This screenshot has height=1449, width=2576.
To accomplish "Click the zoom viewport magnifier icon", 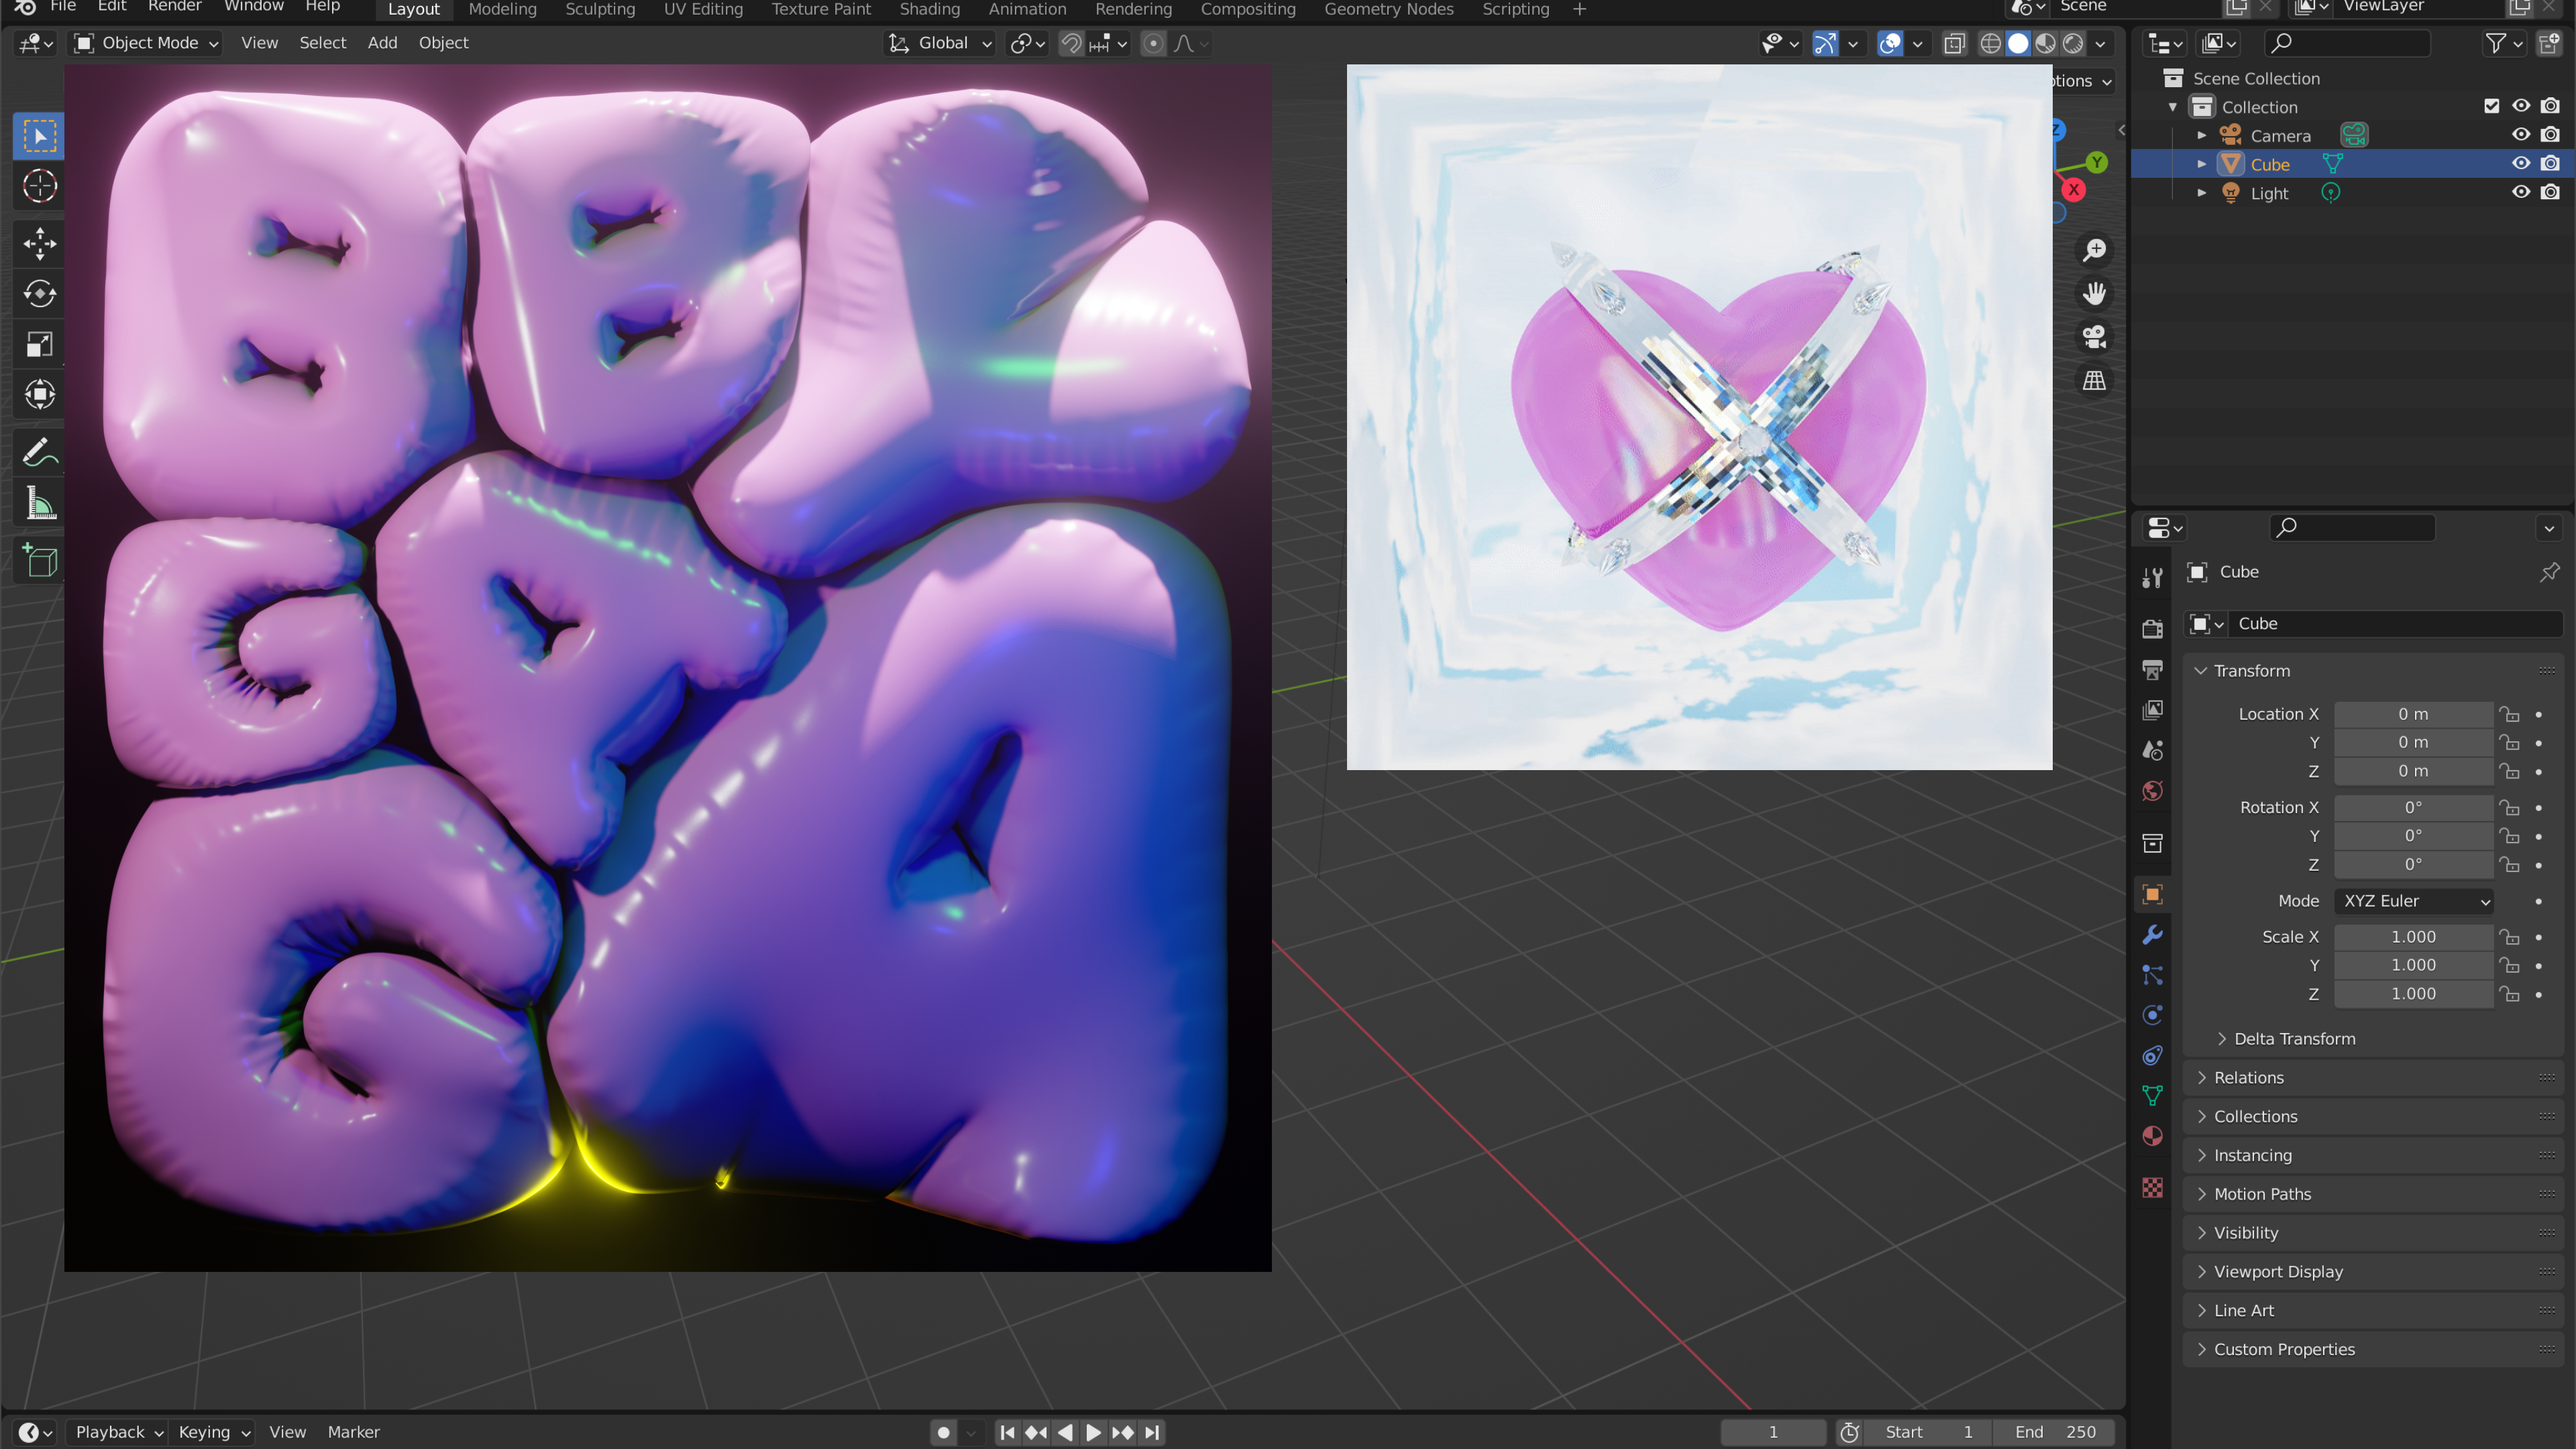I will 2094,250.
